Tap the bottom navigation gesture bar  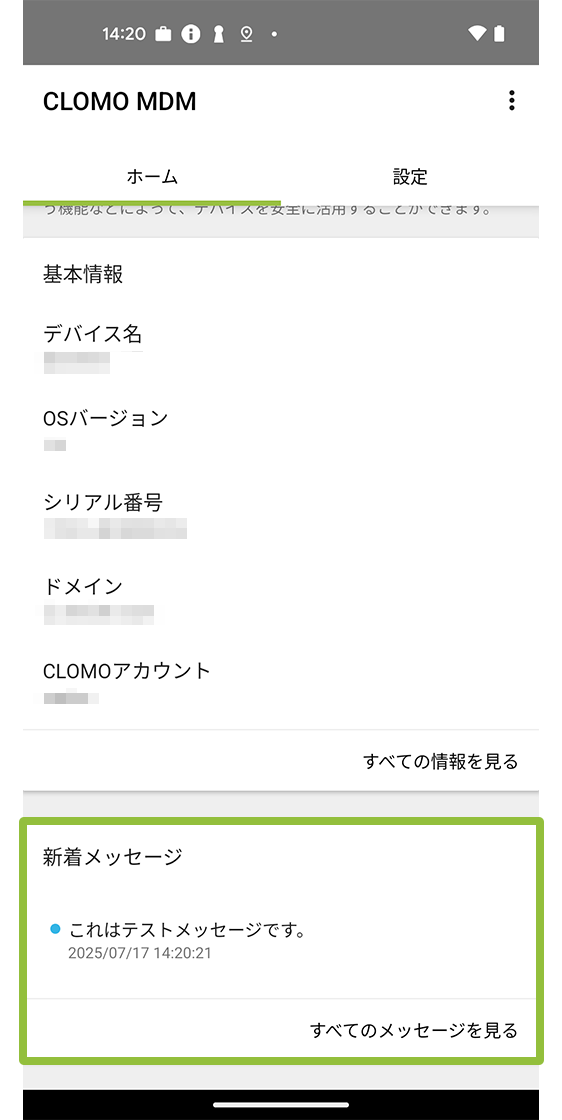(x=281, y=1104)
